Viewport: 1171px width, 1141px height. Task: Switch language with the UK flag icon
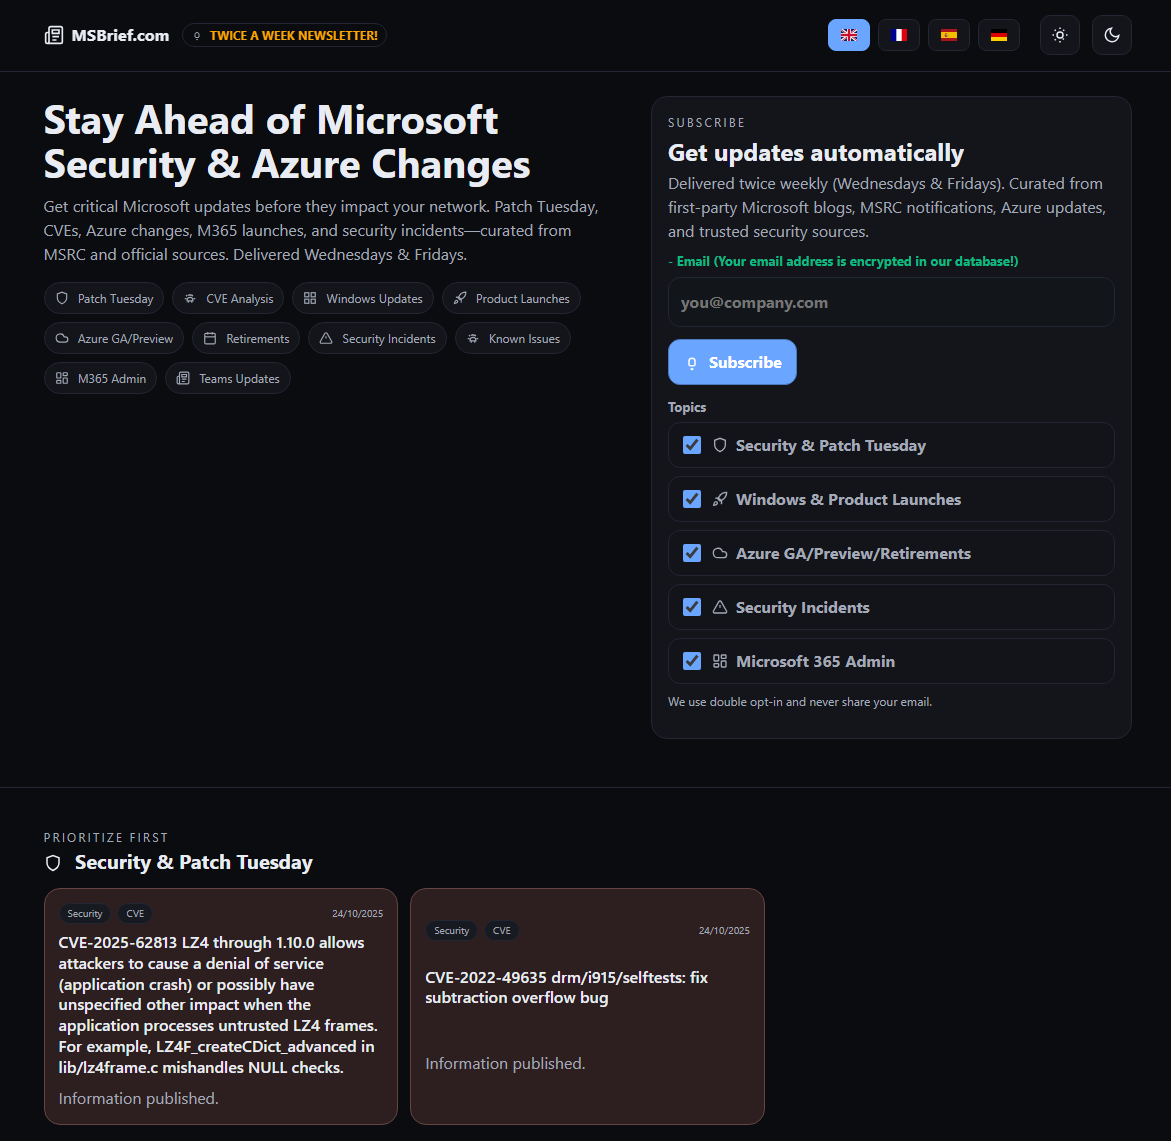coord(848,35)
